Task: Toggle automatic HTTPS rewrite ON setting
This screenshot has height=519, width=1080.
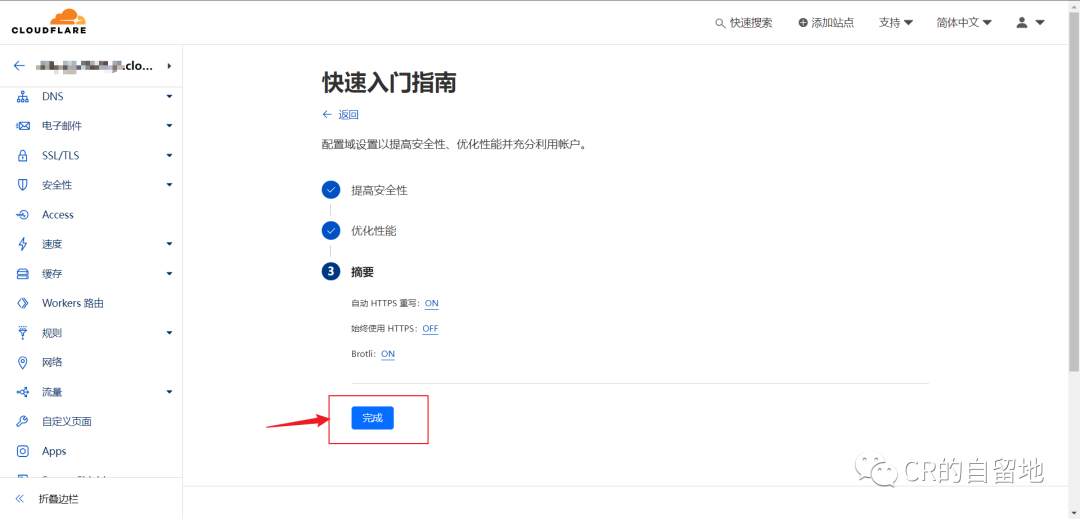Action: coord(431,303)
